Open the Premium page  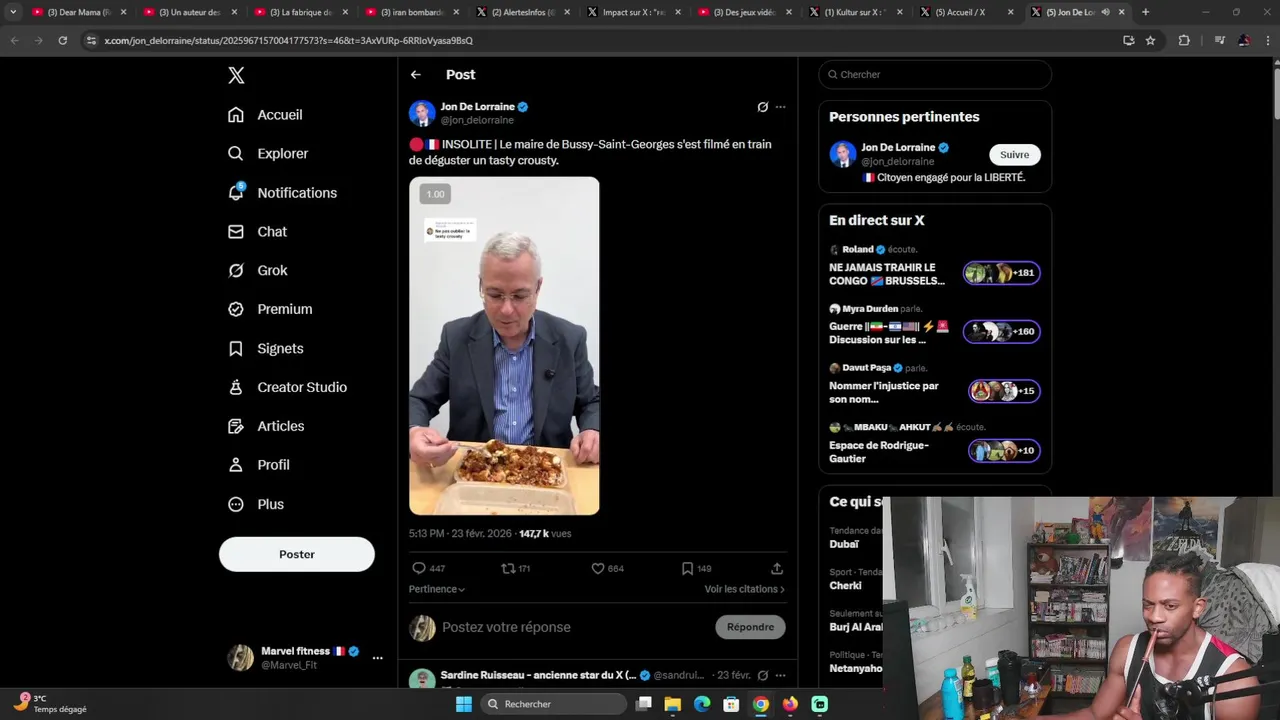tap(270, 310)
